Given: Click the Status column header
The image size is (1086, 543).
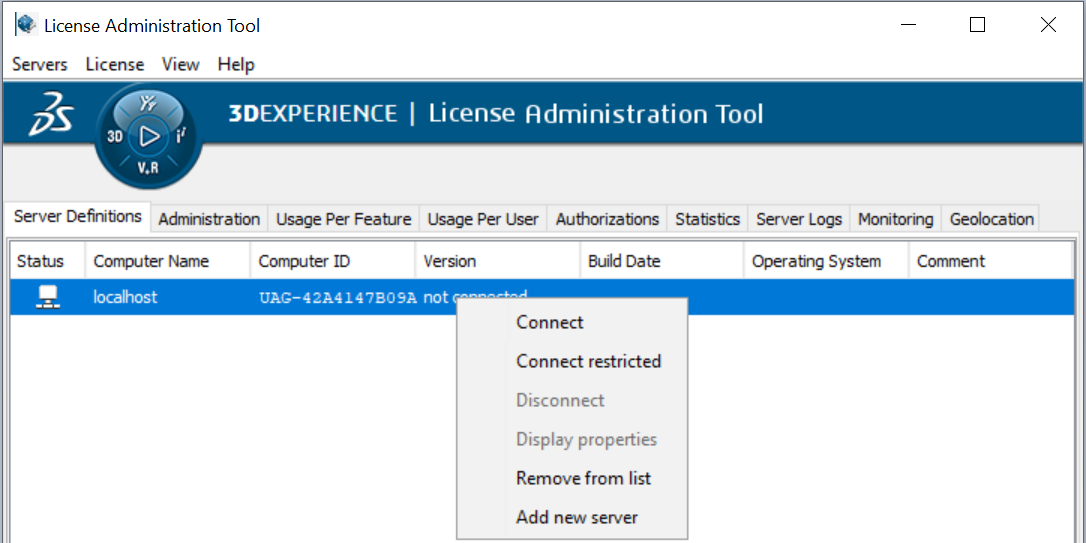Looking at the screenshot, I should pyautogui.click(x=48, y=261).
